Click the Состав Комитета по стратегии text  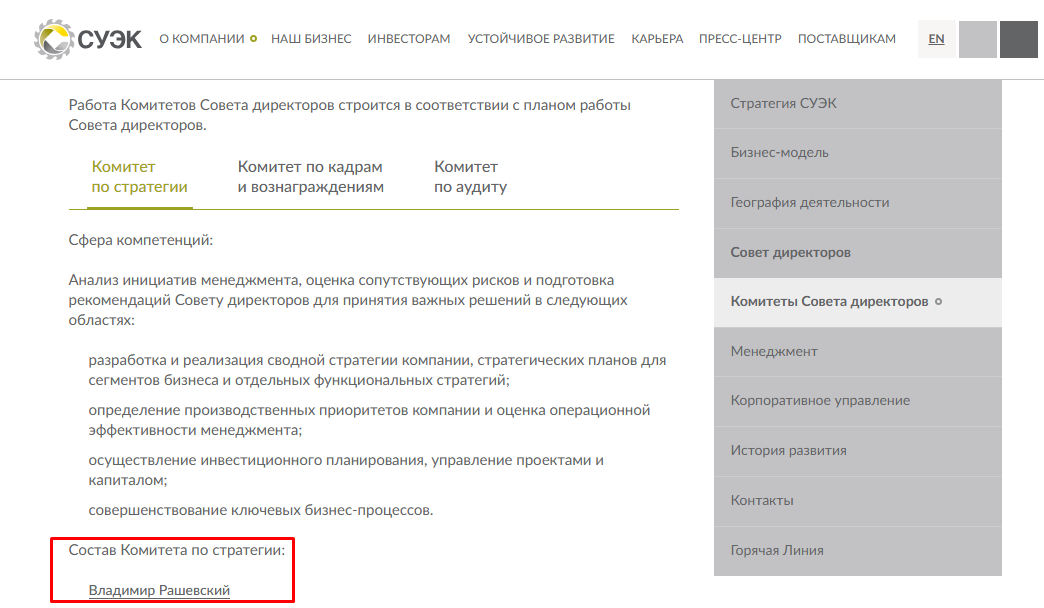coord(176,550)
